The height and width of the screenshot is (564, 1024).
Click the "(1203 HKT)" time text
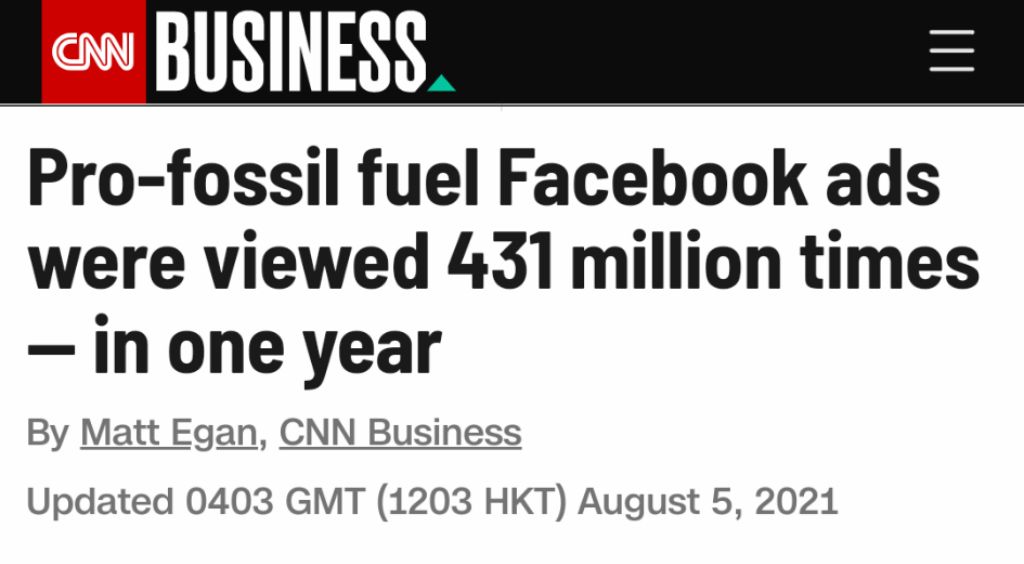472,500
